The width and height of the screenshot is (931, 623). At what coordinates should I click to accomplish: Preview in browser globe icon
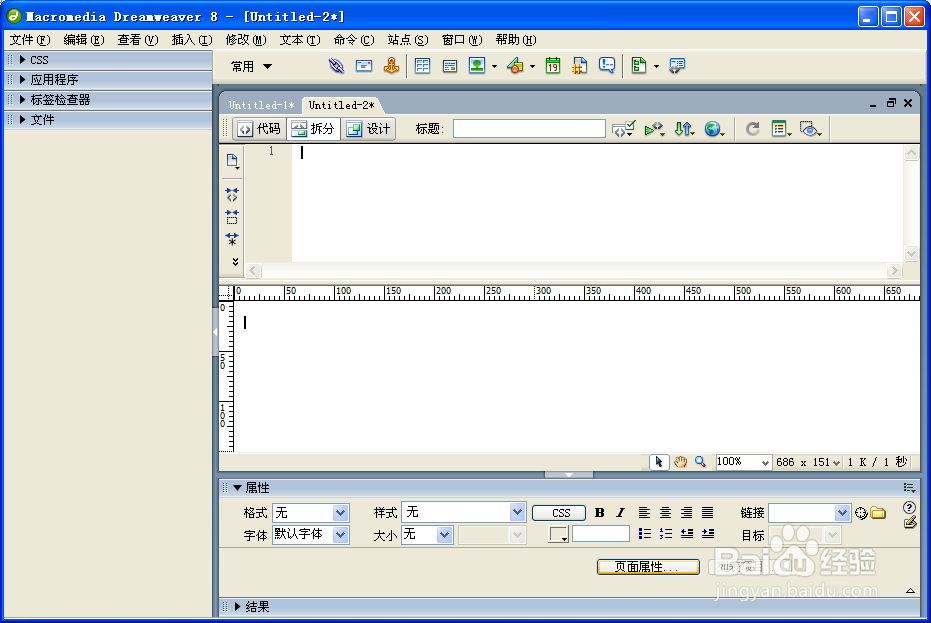pyautogui.click(x=714, y=129)
